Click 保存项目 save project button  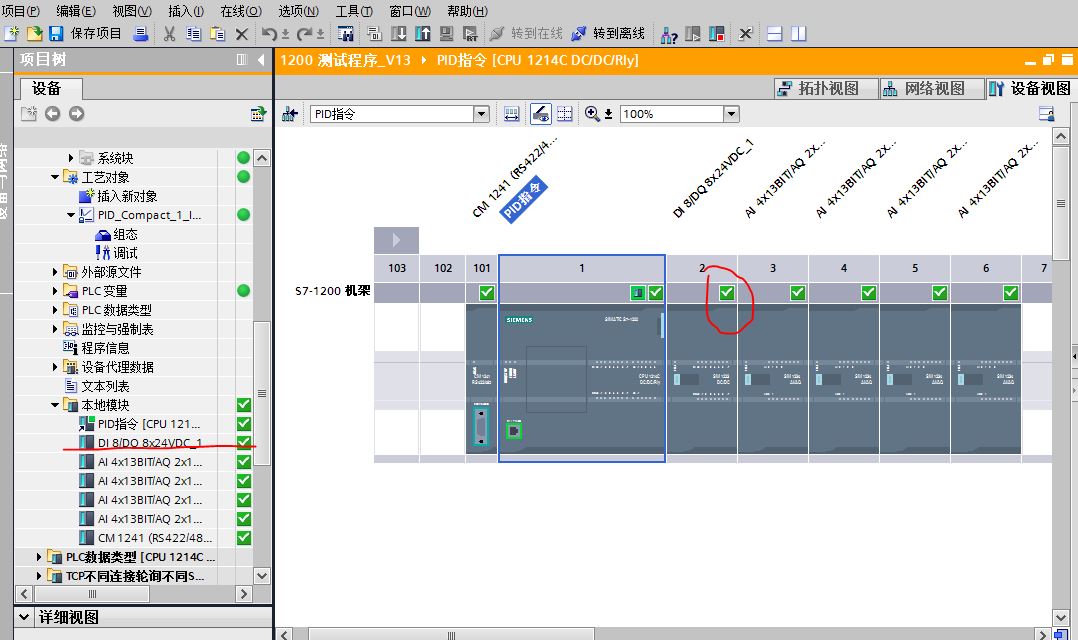(x=85, y=33)
